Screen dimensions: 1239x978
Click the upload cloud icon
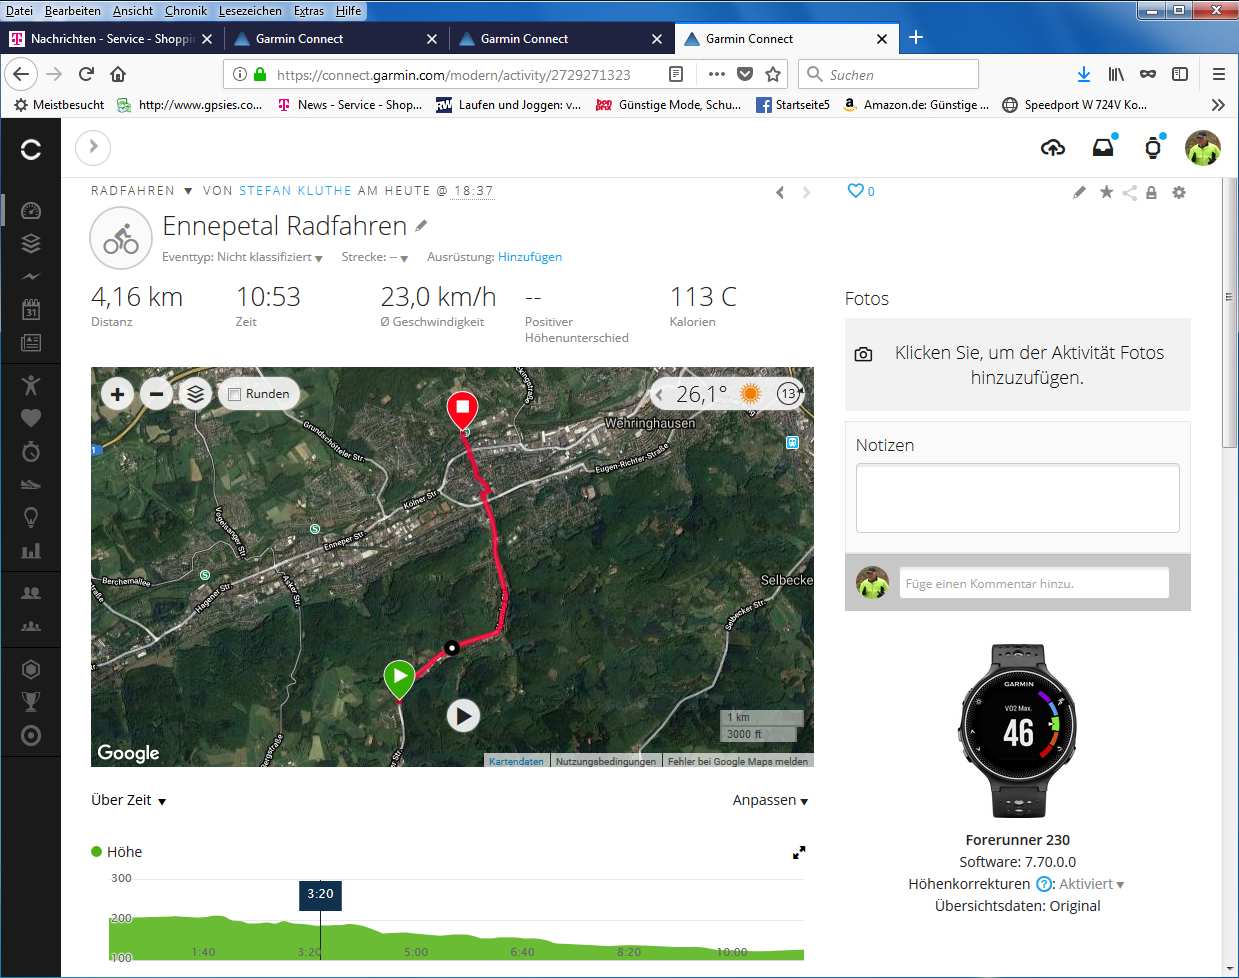point(1052,148)
